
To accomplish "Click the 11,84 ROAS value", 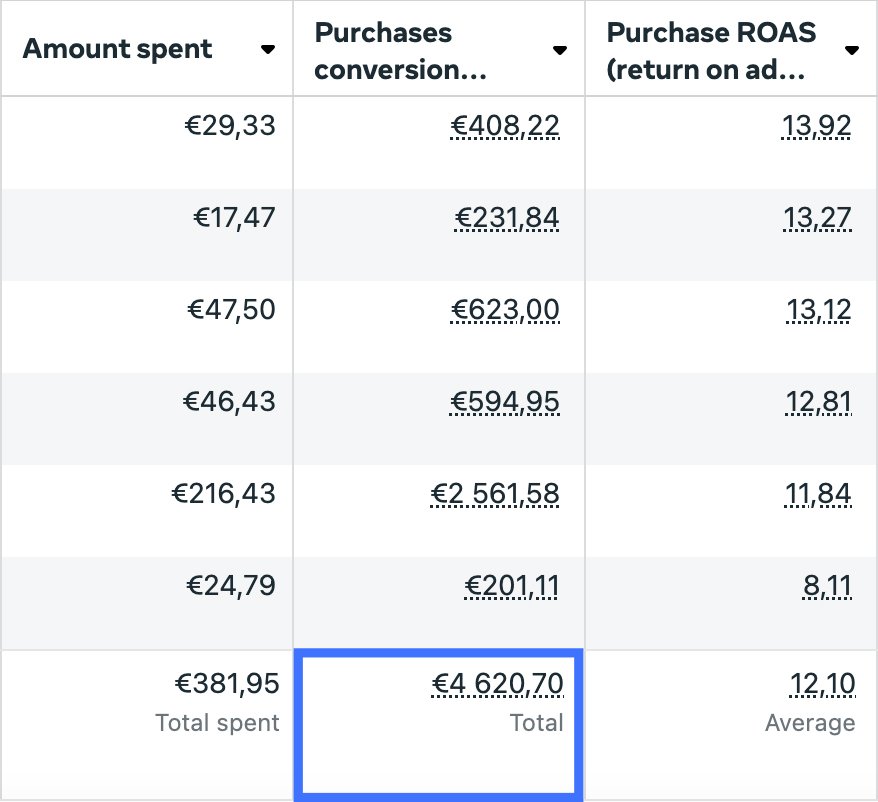I will pos(819,494).
